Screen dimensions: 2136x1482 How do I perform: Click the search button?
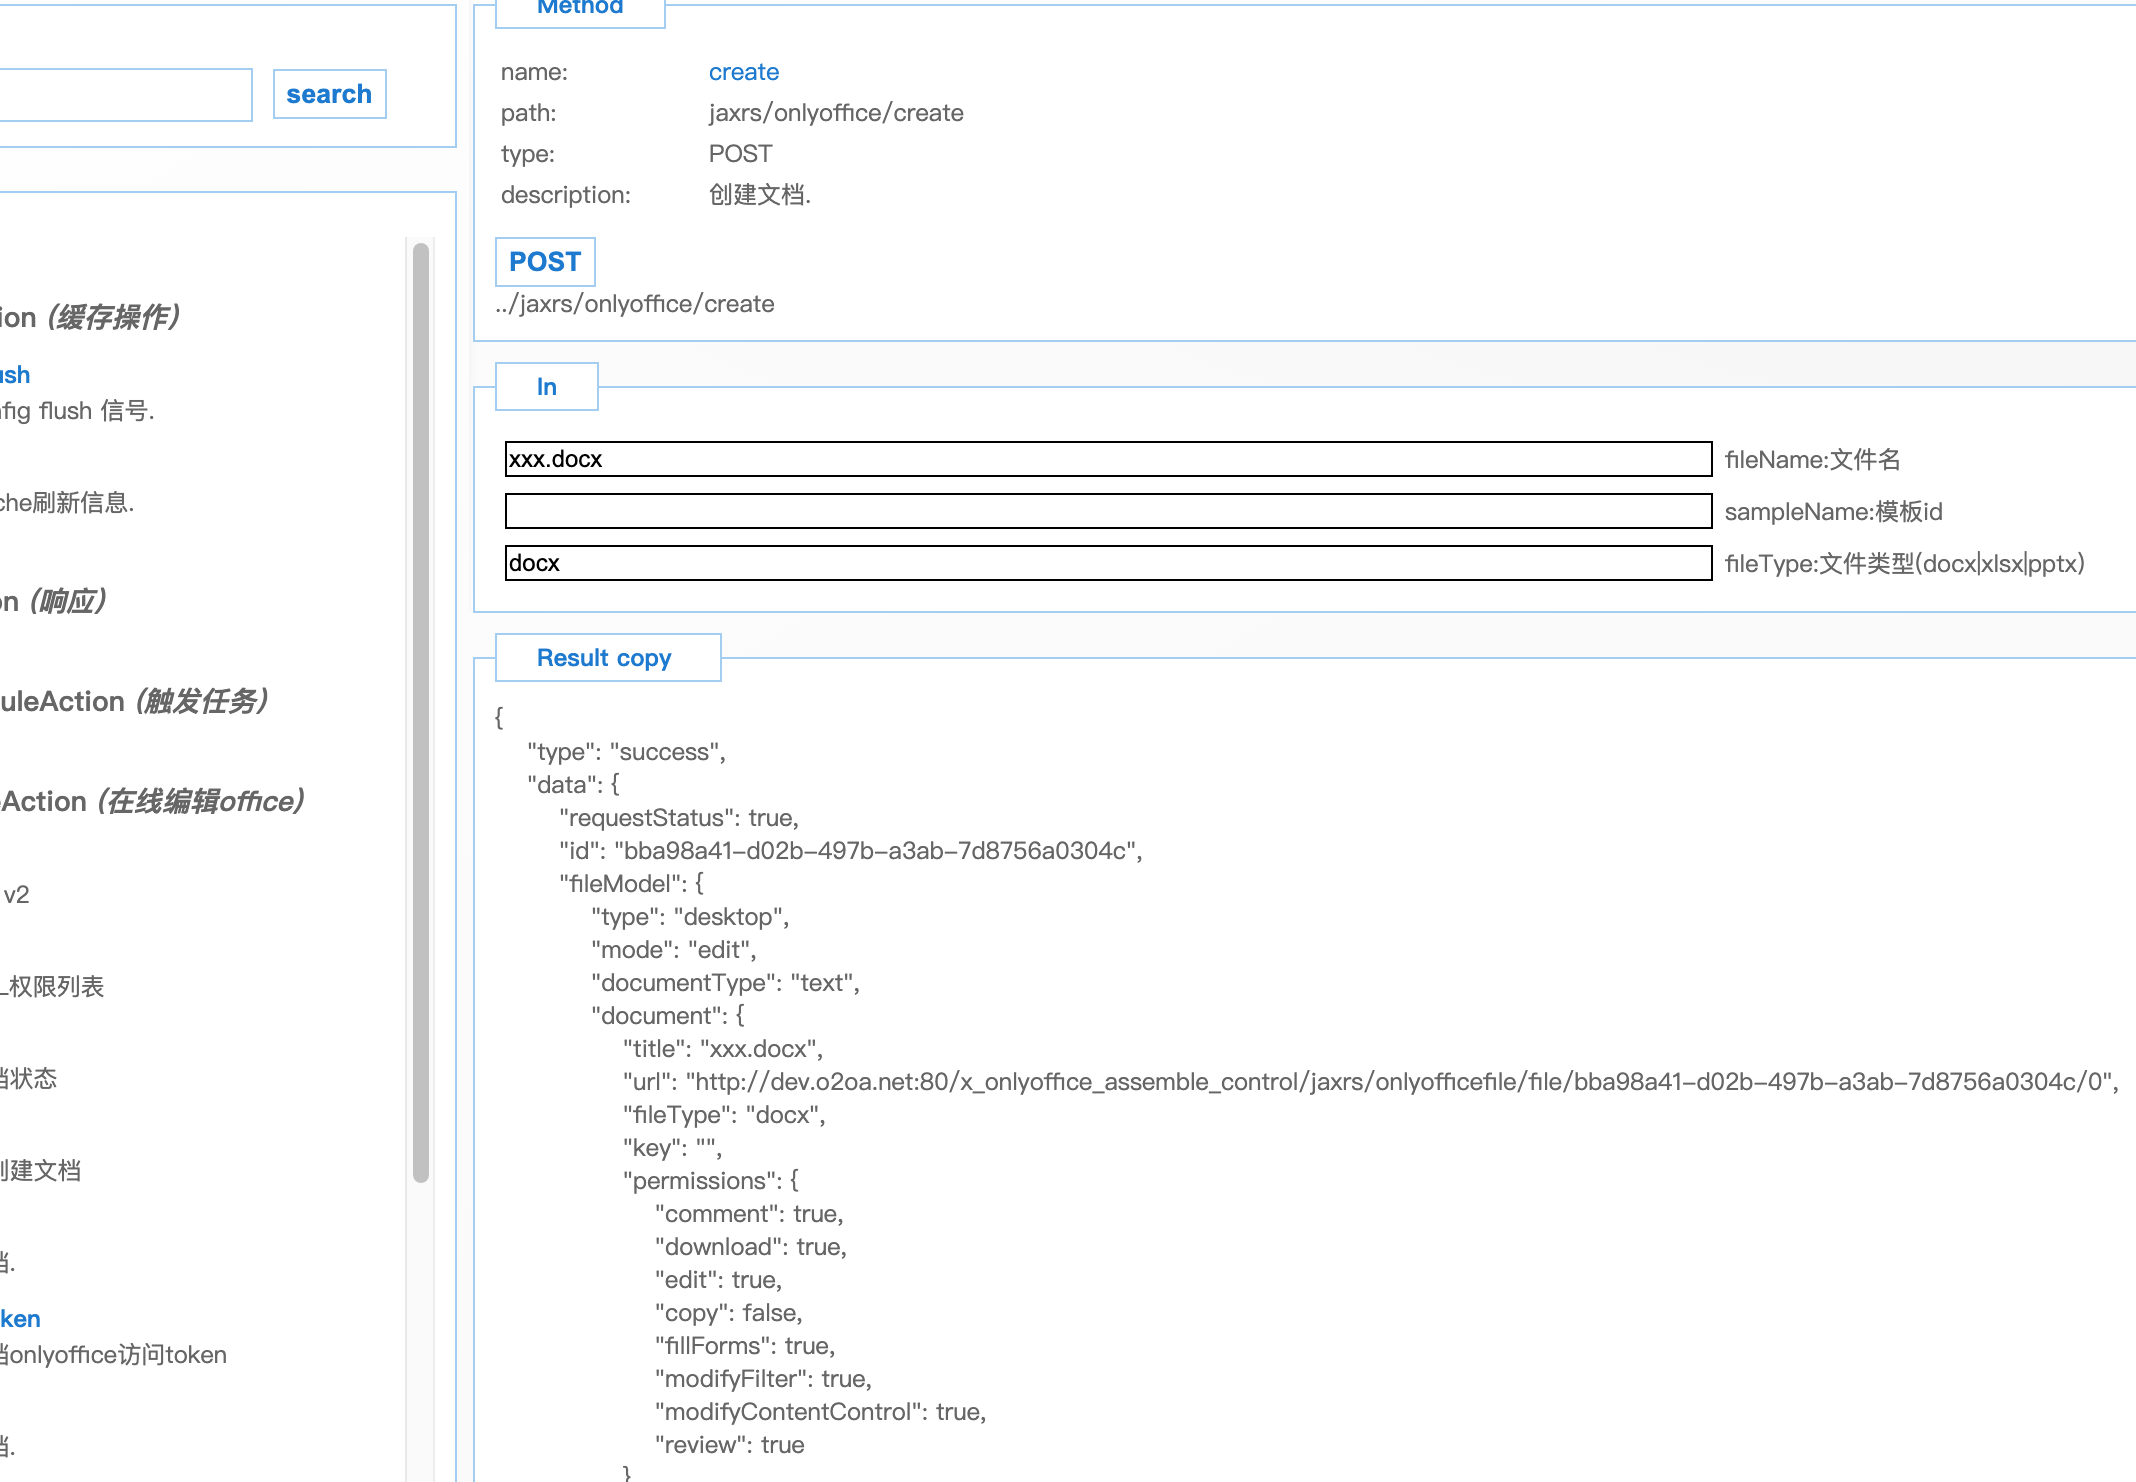pos(329,94)
